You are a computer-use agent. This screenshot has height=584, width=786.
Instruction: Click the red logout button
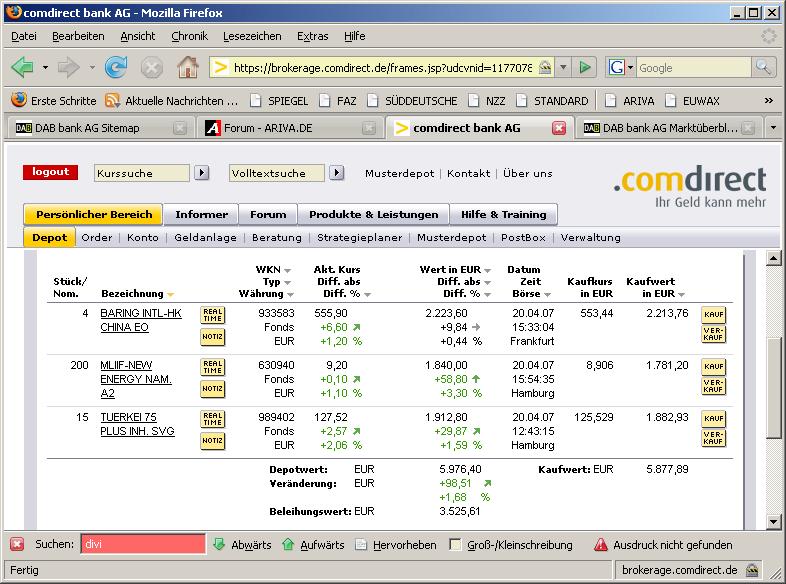pos(50,172)
